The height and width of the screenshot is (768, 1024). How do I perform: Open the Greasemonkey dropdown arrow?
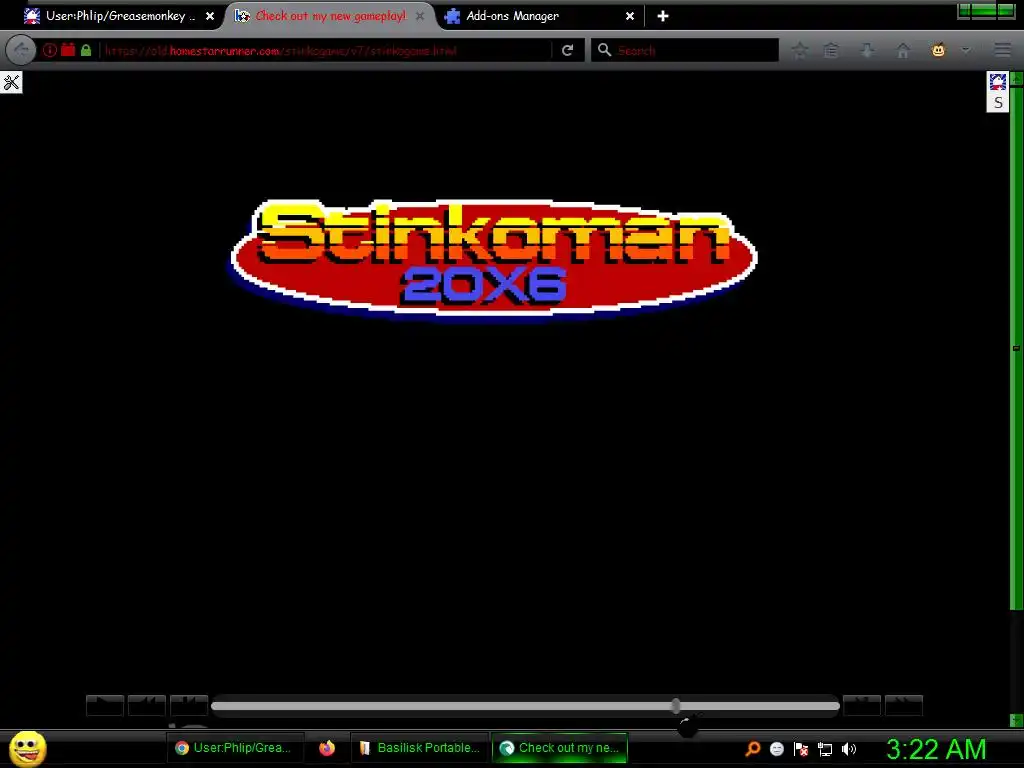(966, 50)
